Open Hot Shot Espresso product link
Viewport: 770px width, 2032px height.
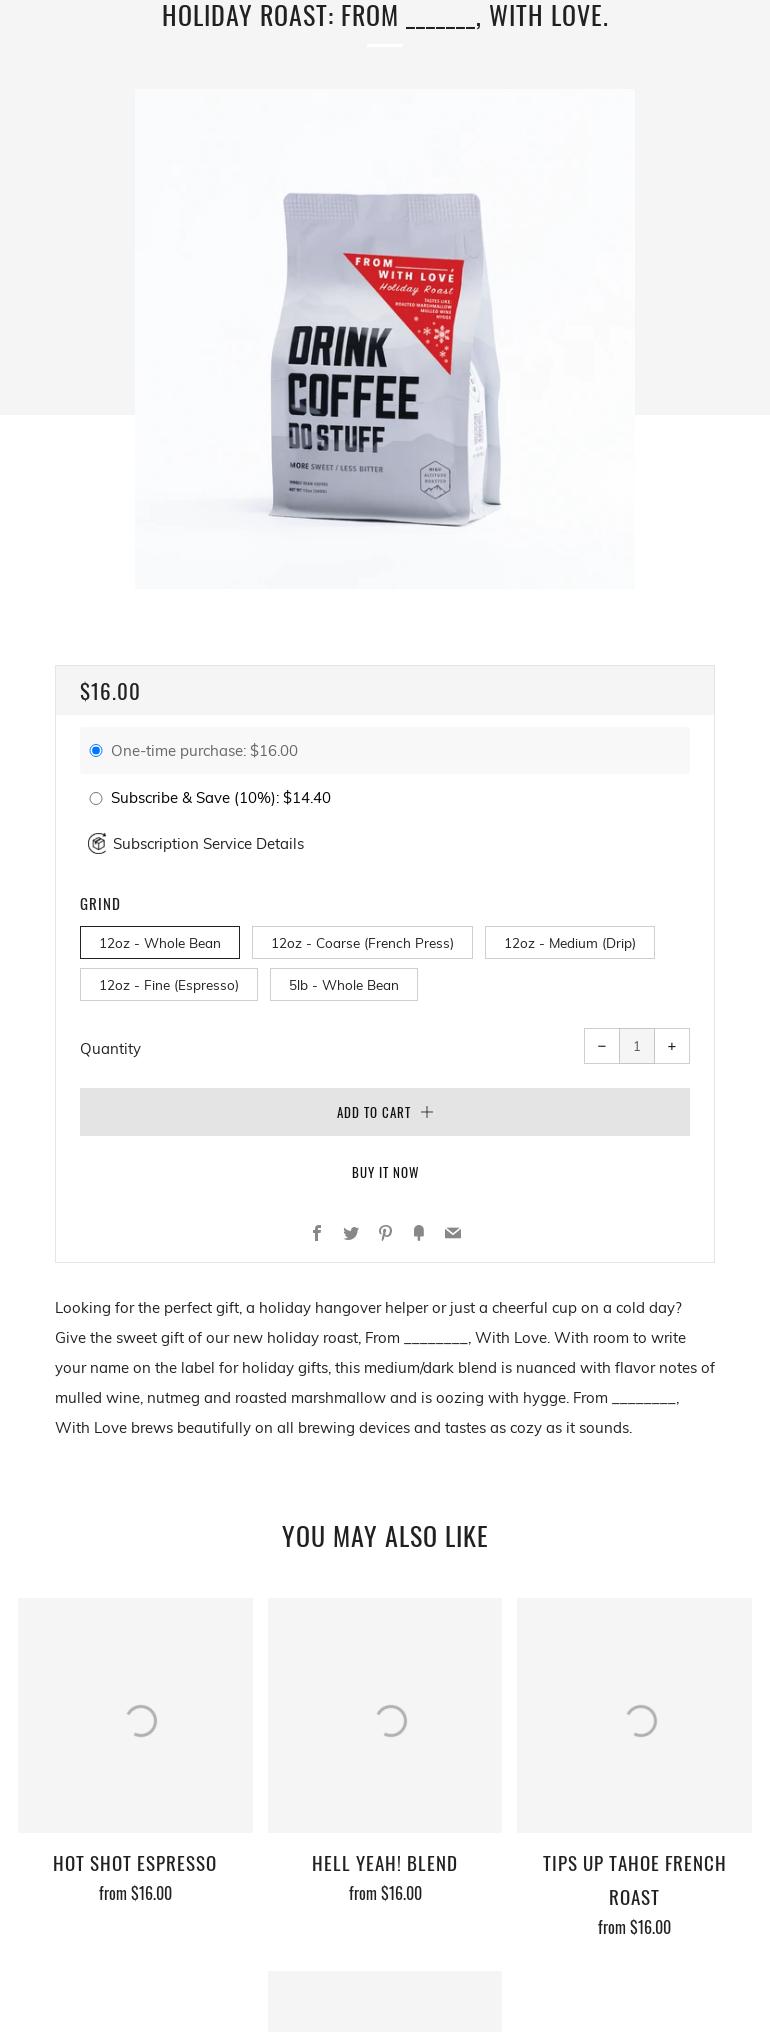pyautogui.click(x=135, y=1863)
